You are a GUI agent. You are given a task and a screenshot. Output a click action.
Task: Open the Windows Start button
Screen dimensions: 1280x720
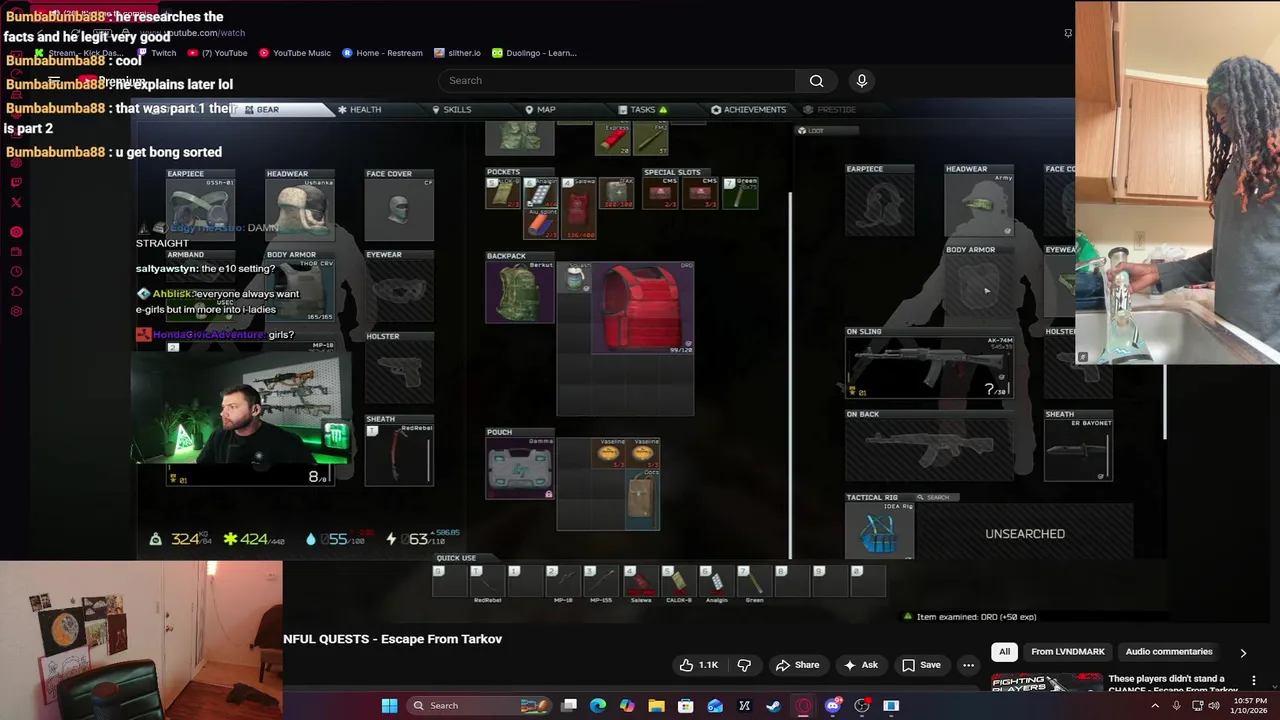389,706
